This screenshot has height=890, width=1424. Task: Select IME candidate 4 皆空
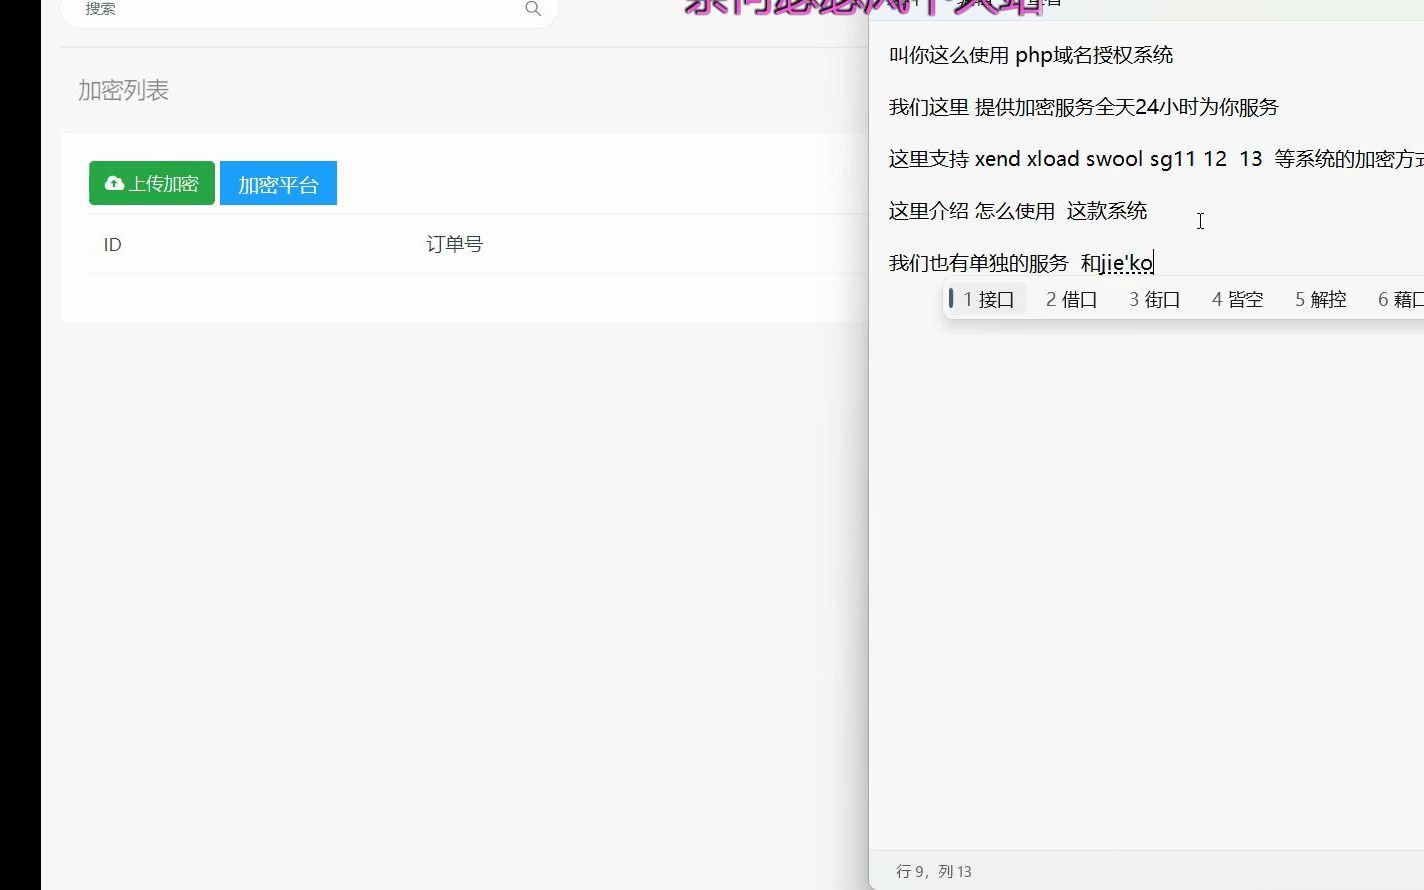click(x=1236, y=298)
